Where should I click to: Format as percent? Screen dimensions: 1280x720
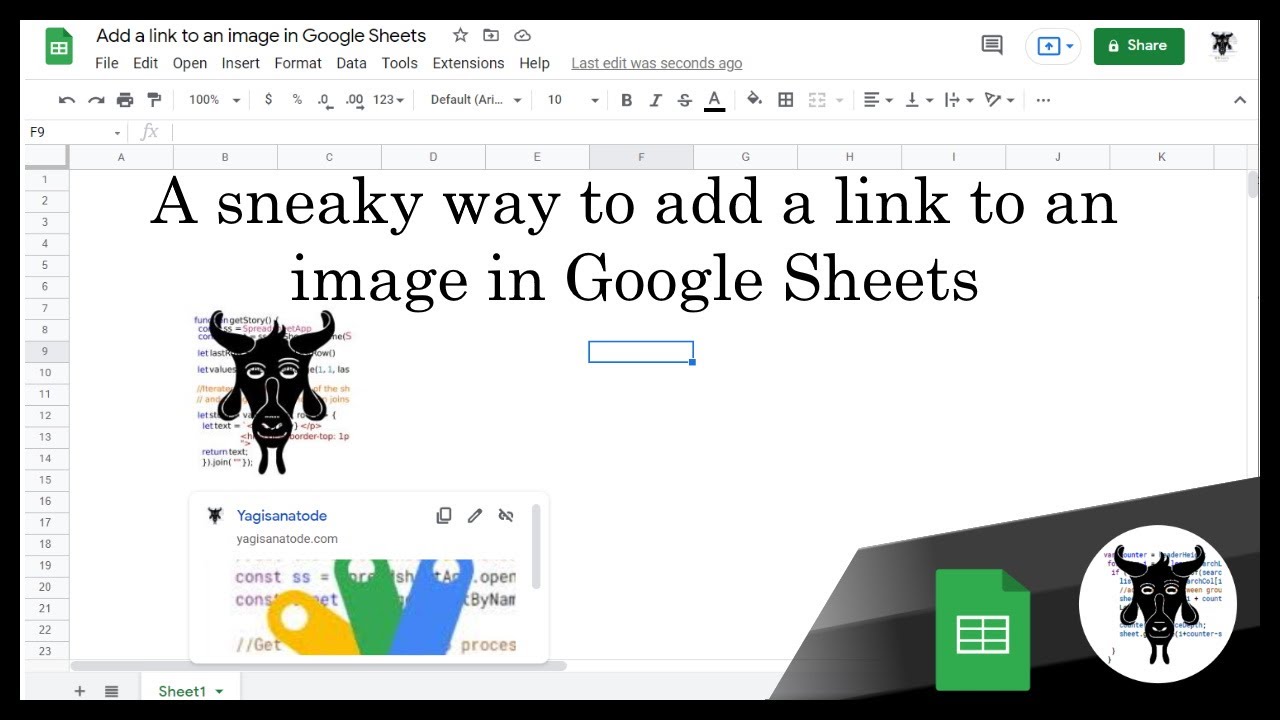pyautogui.click(x=297, y=100)
